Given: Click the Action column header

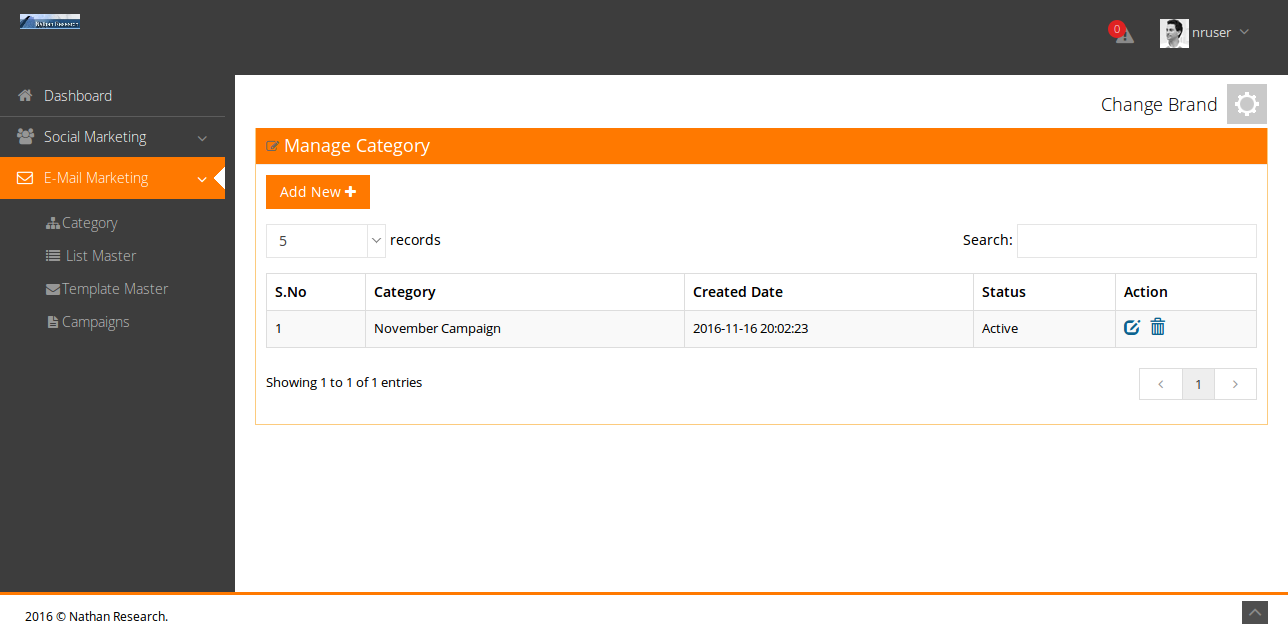Looking at the screenshot, I should [x=1186, y=292].
